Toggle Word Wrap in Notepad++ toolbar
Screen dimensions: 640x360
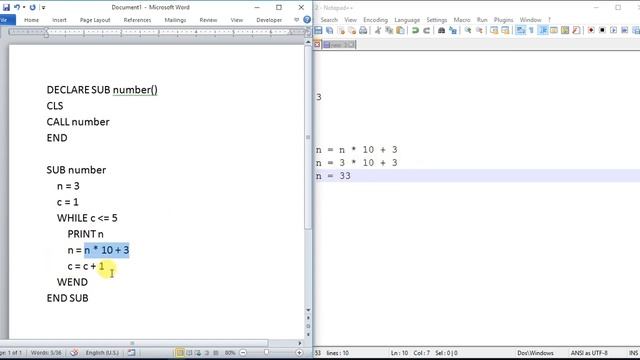coord(520,30)
